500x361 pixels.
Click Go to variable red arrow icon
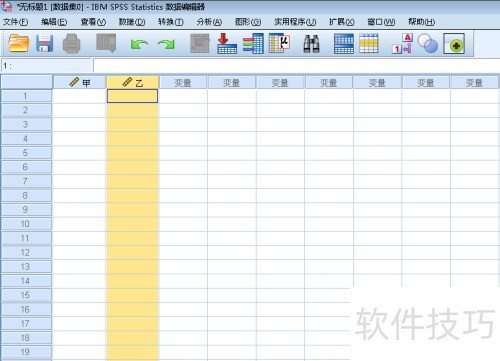(x=227, y=43)
